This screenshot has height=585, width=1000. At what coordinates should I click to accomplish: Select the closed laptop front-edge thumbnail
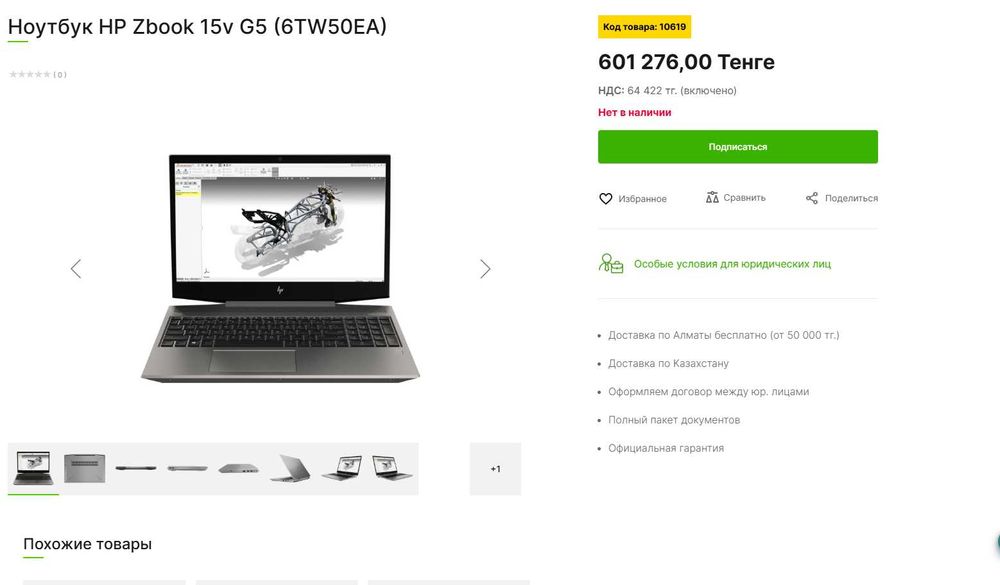tap(135, 468)
